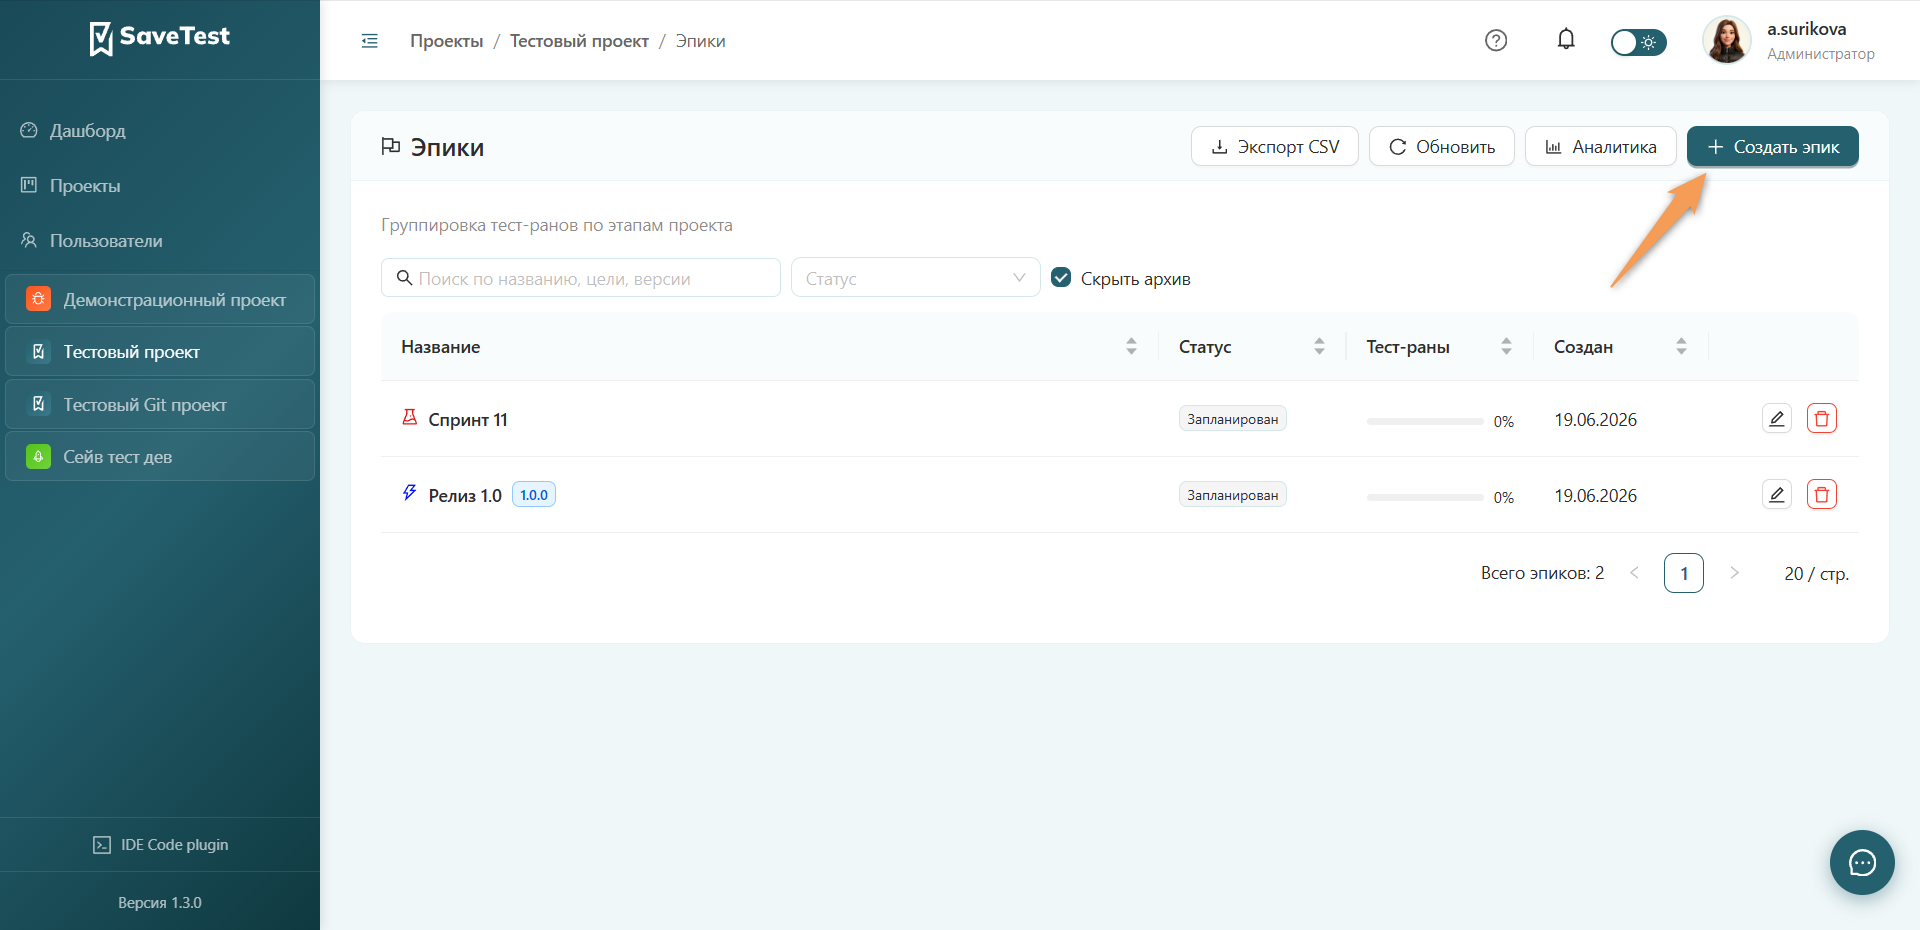Open the help question mark icon
Screen dimensions: 1920x930
click(1496, 41)
